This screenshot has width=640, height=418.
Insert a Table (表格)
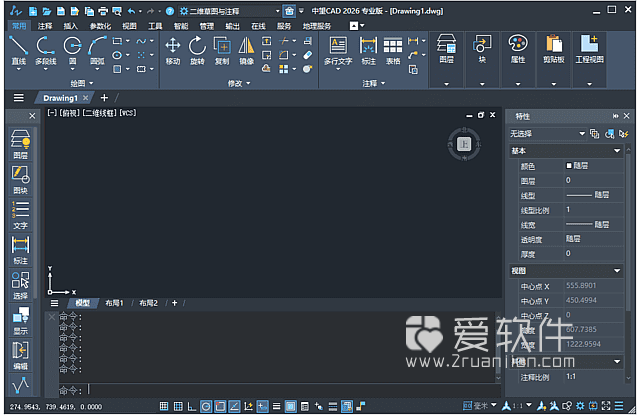coord(393,50)
